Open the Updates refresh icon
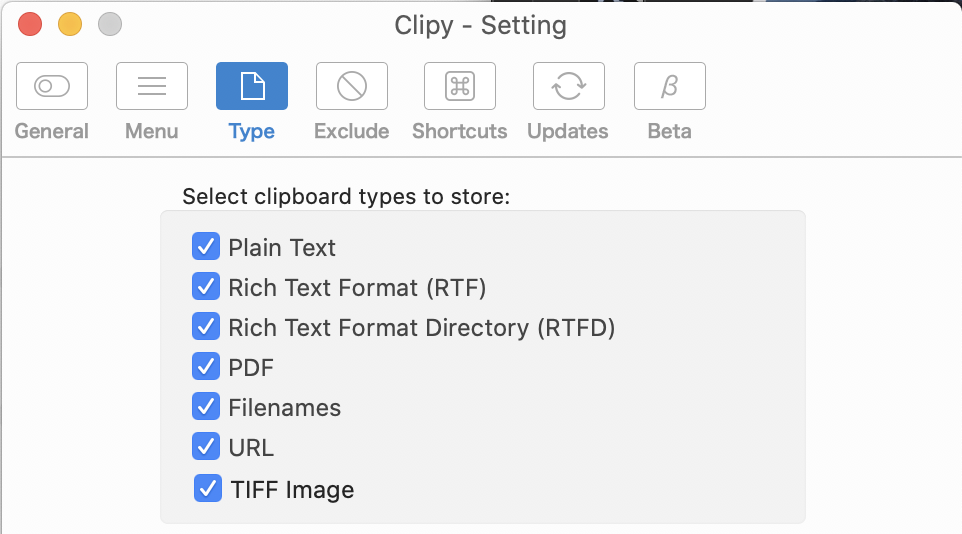The image size is (962, 534). click(x=568, y=86)
